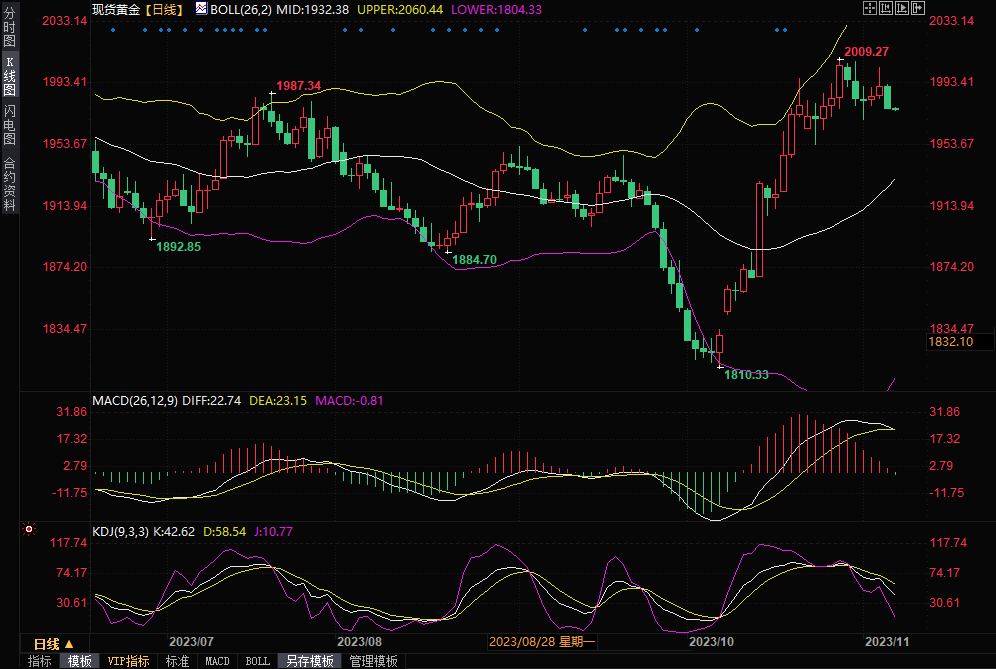Click the play-forward chart range icon
The image size is (996, 669).
(x=903, y=8)
